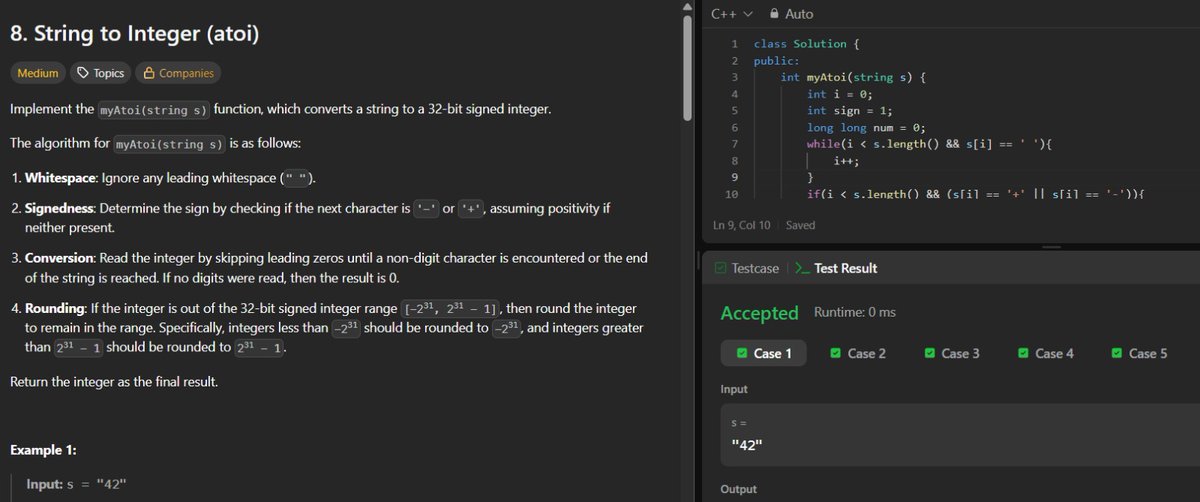1200x502 pixels.
Task: Click the Accepted status text
Action: point(760,313)
